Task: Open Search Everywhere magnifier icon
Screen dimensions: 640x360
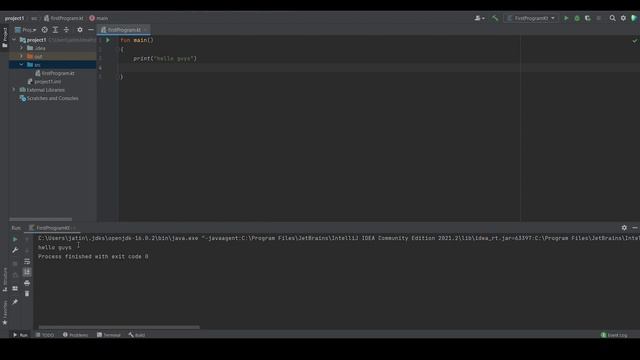Action: 613,18
